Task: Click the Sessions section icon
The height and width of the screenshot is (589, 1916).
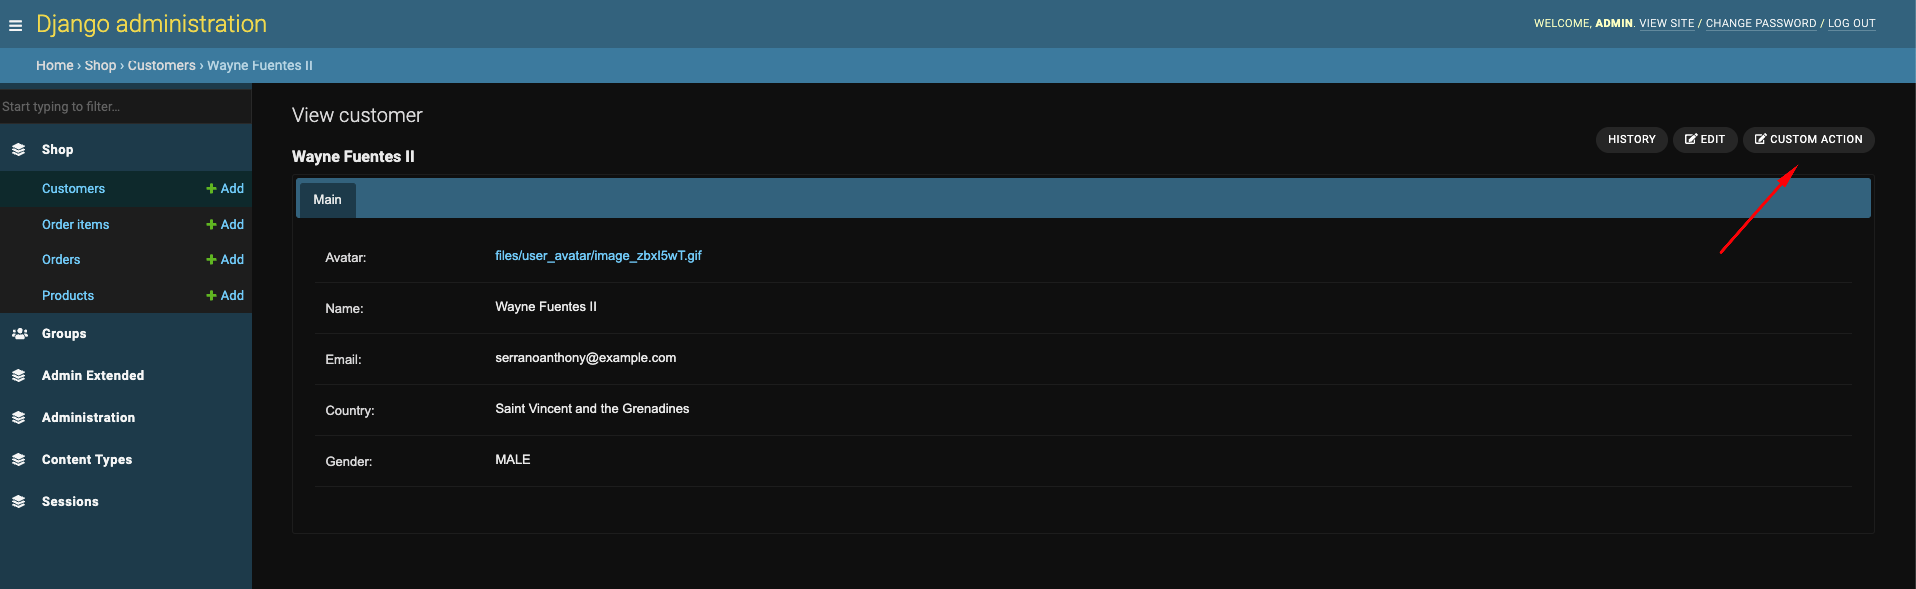Action: (x=19, y=502)
